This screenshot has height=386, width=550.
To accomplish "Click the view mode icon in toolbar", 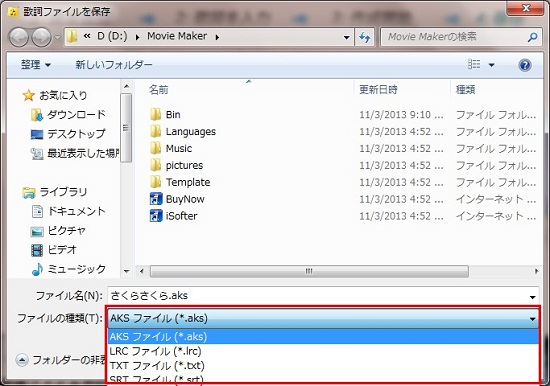I will [x=474, y=65].
